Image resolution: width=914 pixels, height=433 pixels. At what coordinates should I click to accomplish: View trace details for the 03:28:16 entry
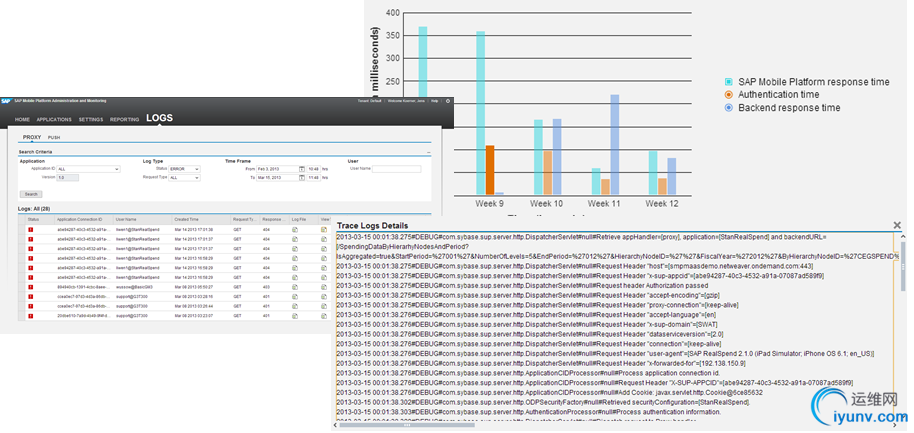pyautogui.click(x=324, y=297)
